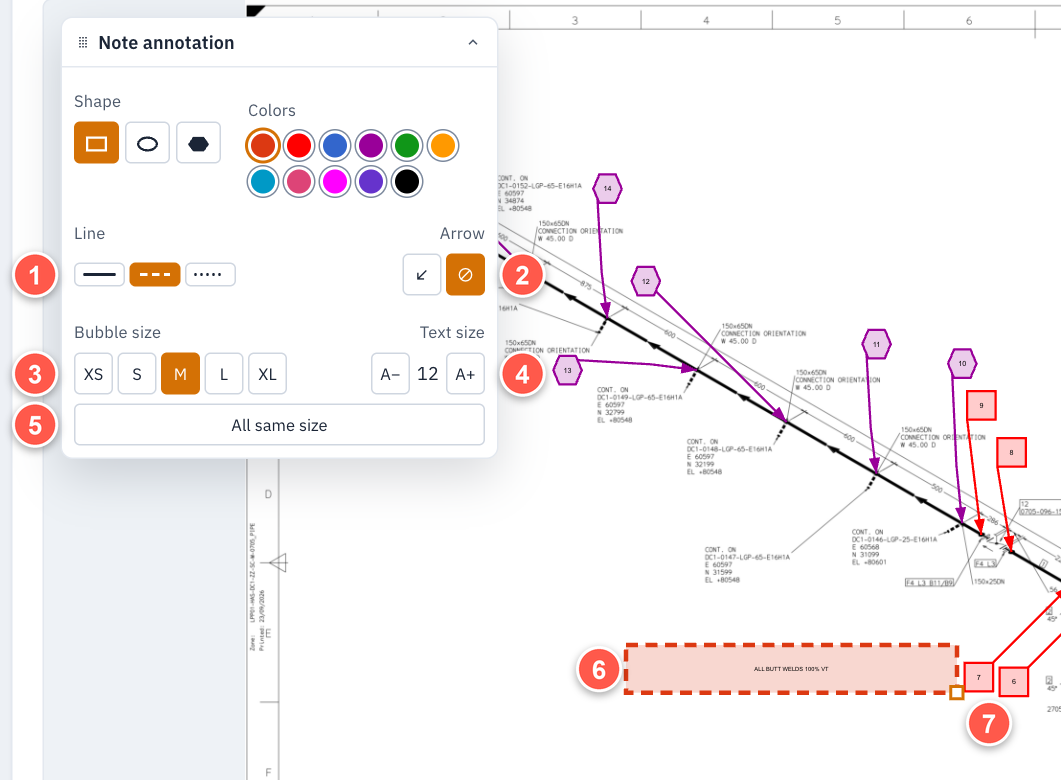Increase text size with A+

tap(466, 373)
